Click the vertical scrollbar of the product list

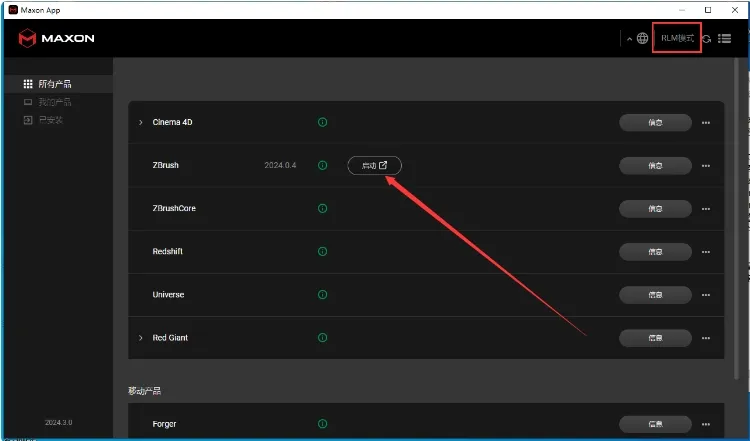[x=737, y=219]
